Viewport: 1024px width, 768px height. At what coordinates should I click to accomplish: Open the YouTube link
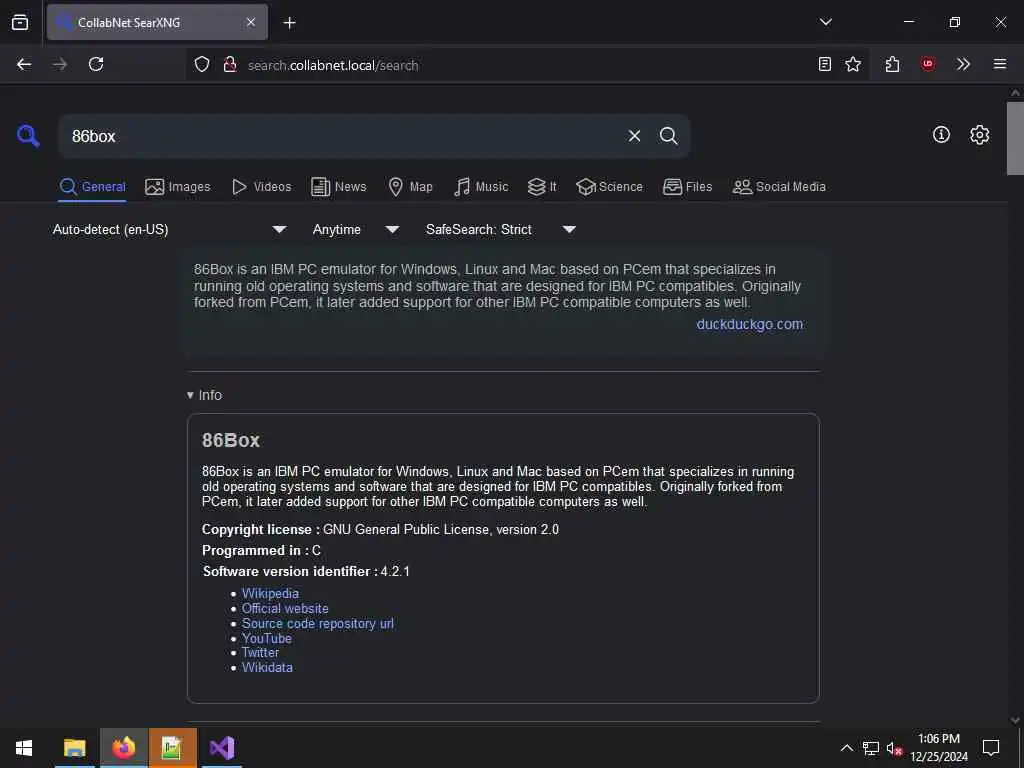(266, 638)
